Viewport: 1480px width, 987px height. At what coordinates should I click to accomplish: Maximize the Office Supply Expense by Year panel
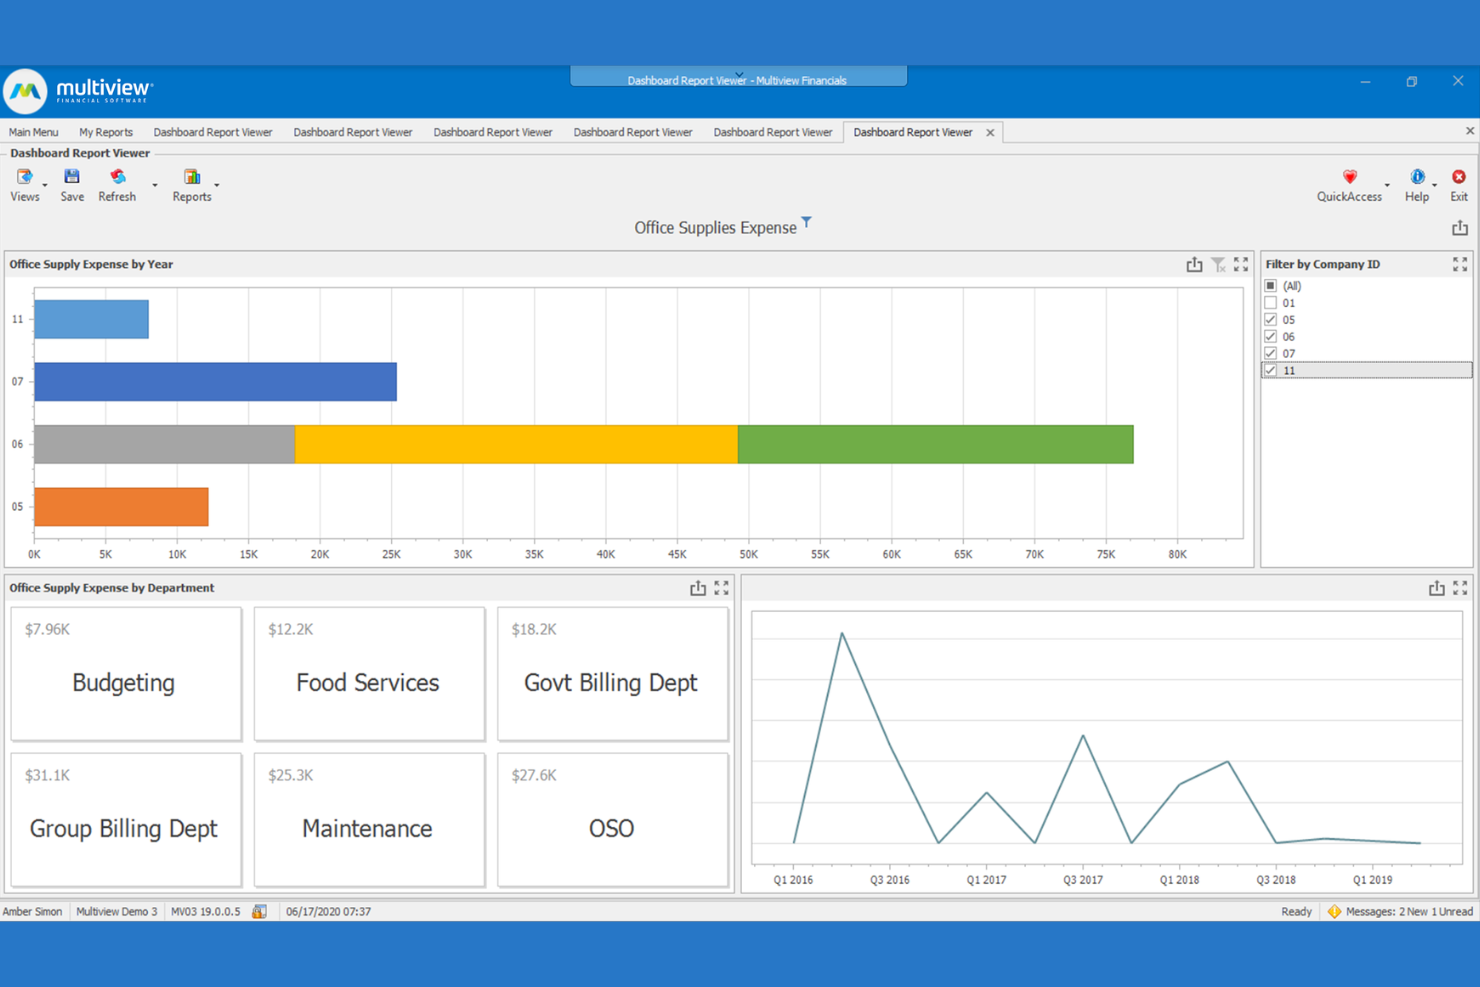(x=1241, y=264)
